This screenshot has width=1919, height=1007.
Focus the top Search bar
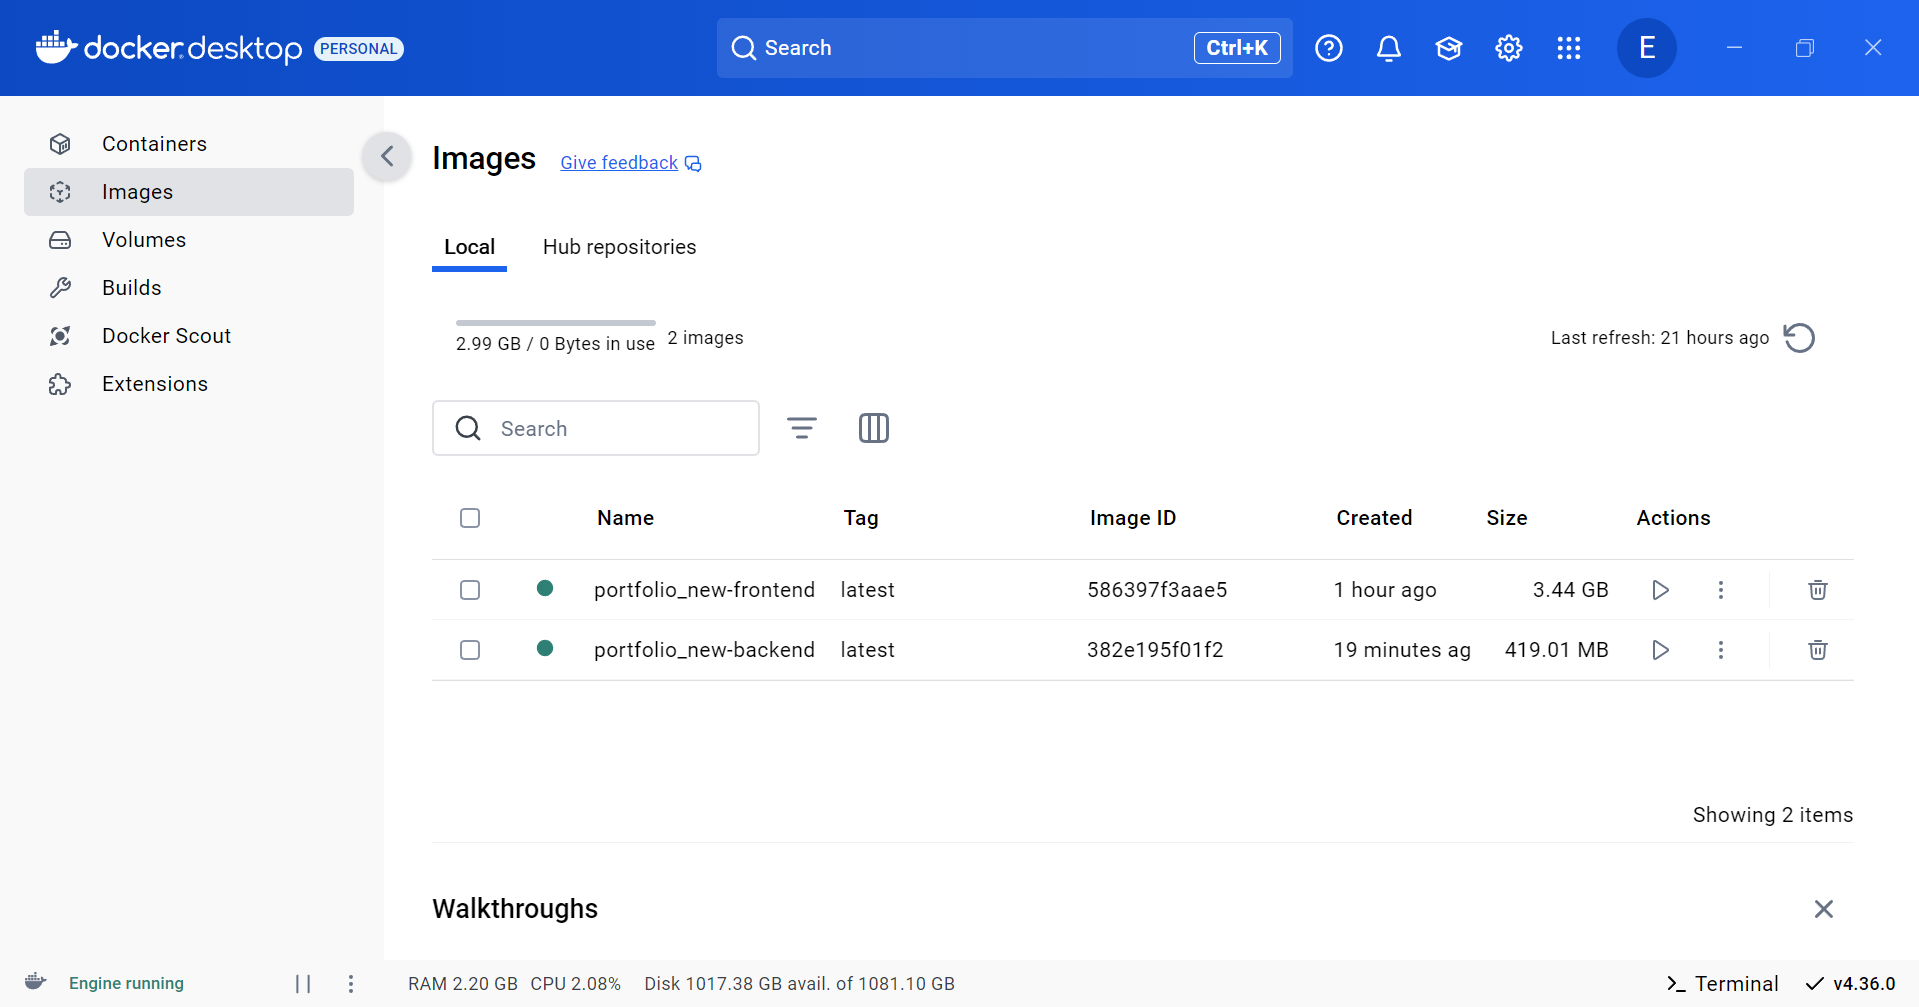tap(1004, 48)
